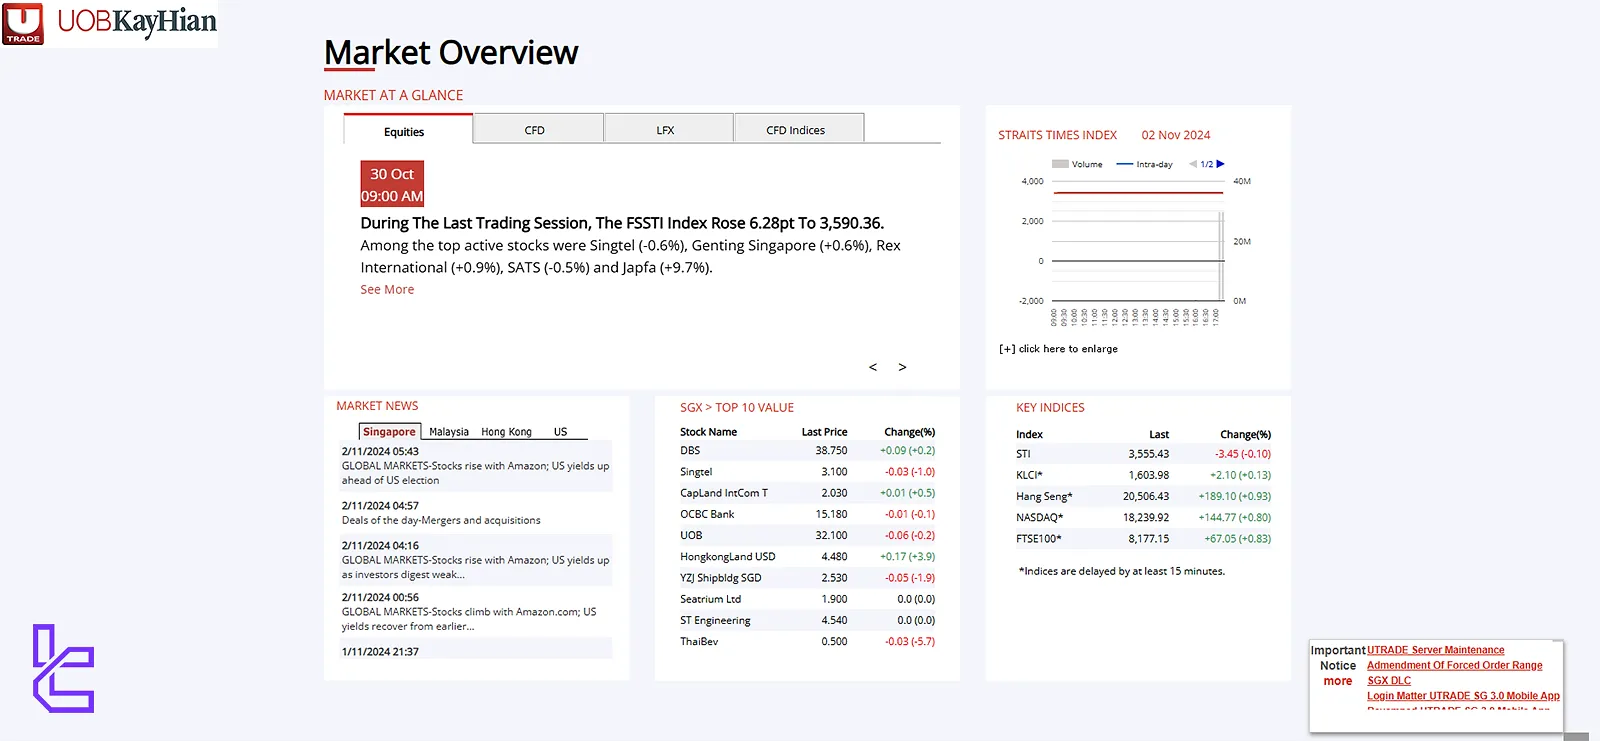Click CapLand IntCom T stock
1600x741 pixels.
point(724,493)
